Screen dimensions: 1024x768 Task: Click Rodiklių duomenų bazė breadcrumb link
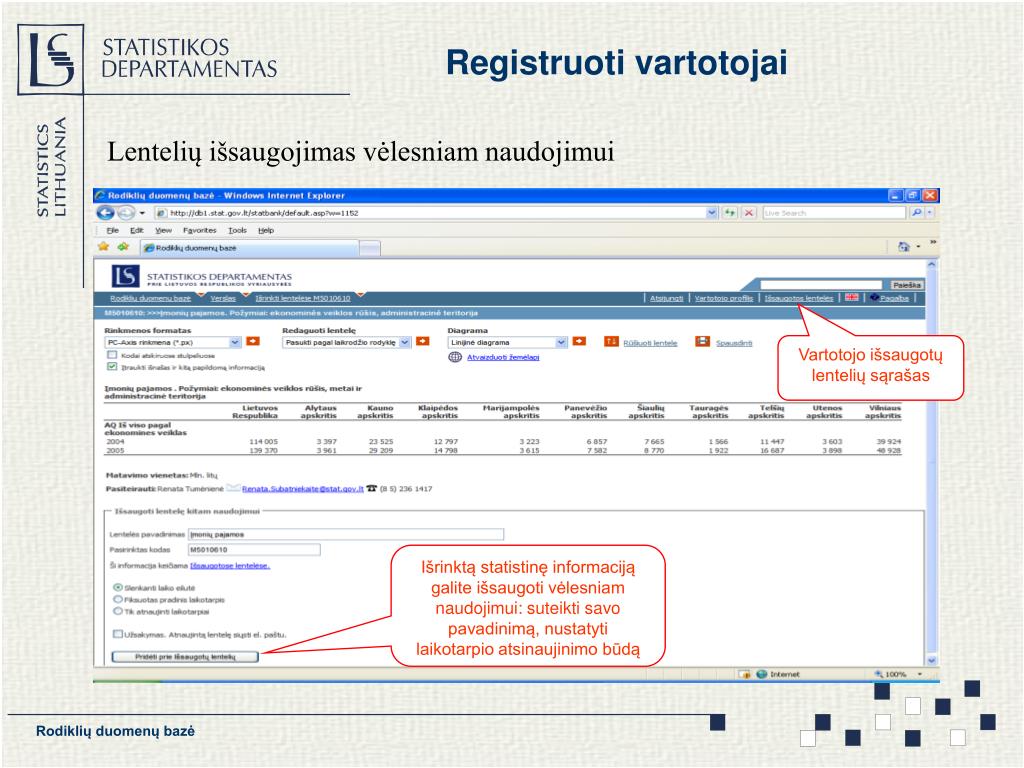pyautogui.click(x=150, y=298)
